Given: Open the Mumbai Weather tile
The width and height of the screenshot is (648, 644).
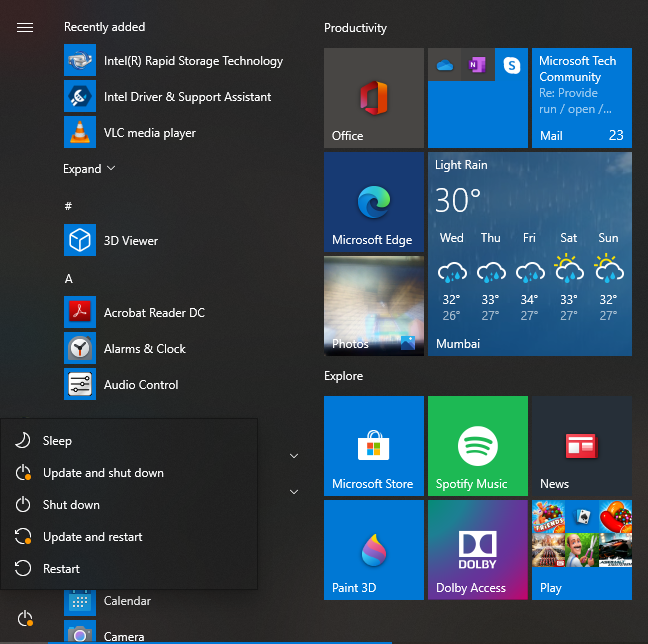Looking at the screenshot, I should coord(530,254).
